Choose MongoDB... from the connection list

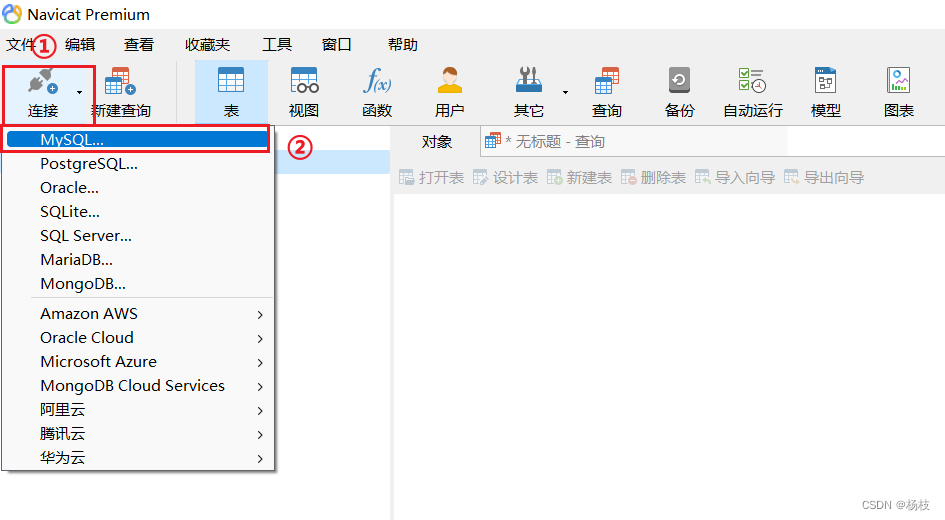point(137,284)
